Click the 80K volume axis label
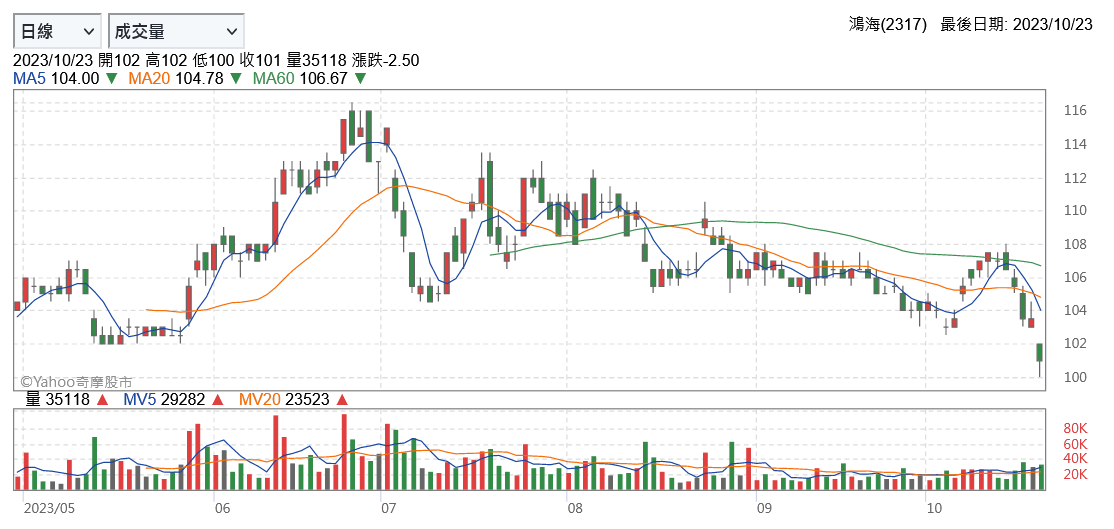 coord(1075,428)
